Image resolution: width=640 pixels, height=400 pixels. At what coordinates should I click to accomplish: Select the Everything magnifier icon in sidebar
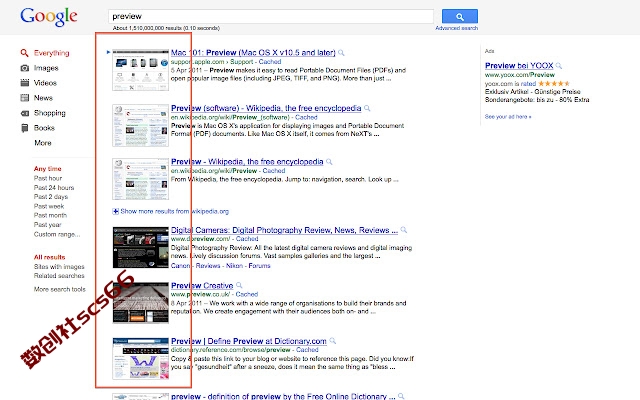click(24, 53)
